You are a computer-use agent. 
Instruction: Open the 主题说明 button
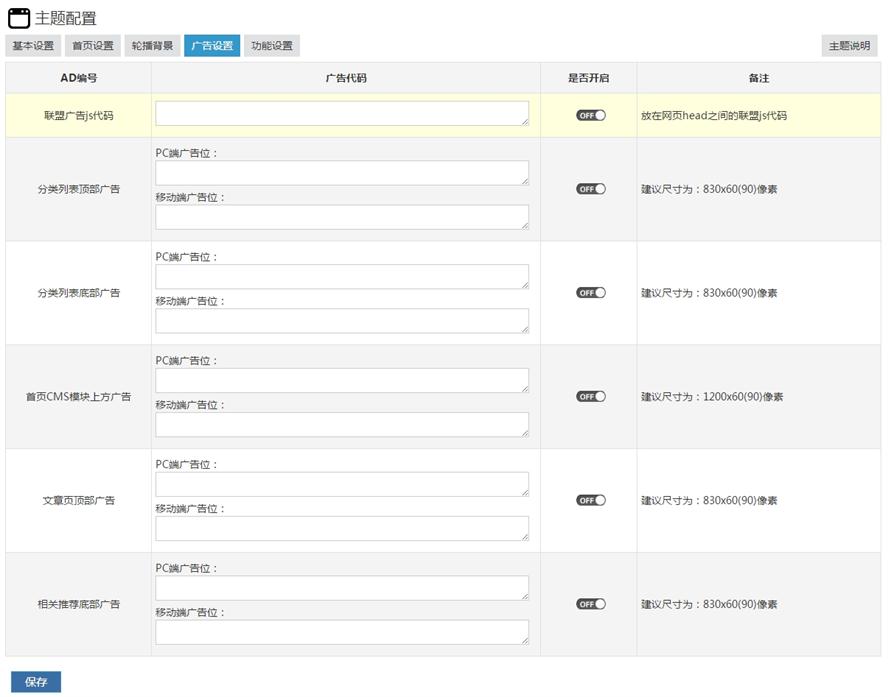tap(849, 46)
